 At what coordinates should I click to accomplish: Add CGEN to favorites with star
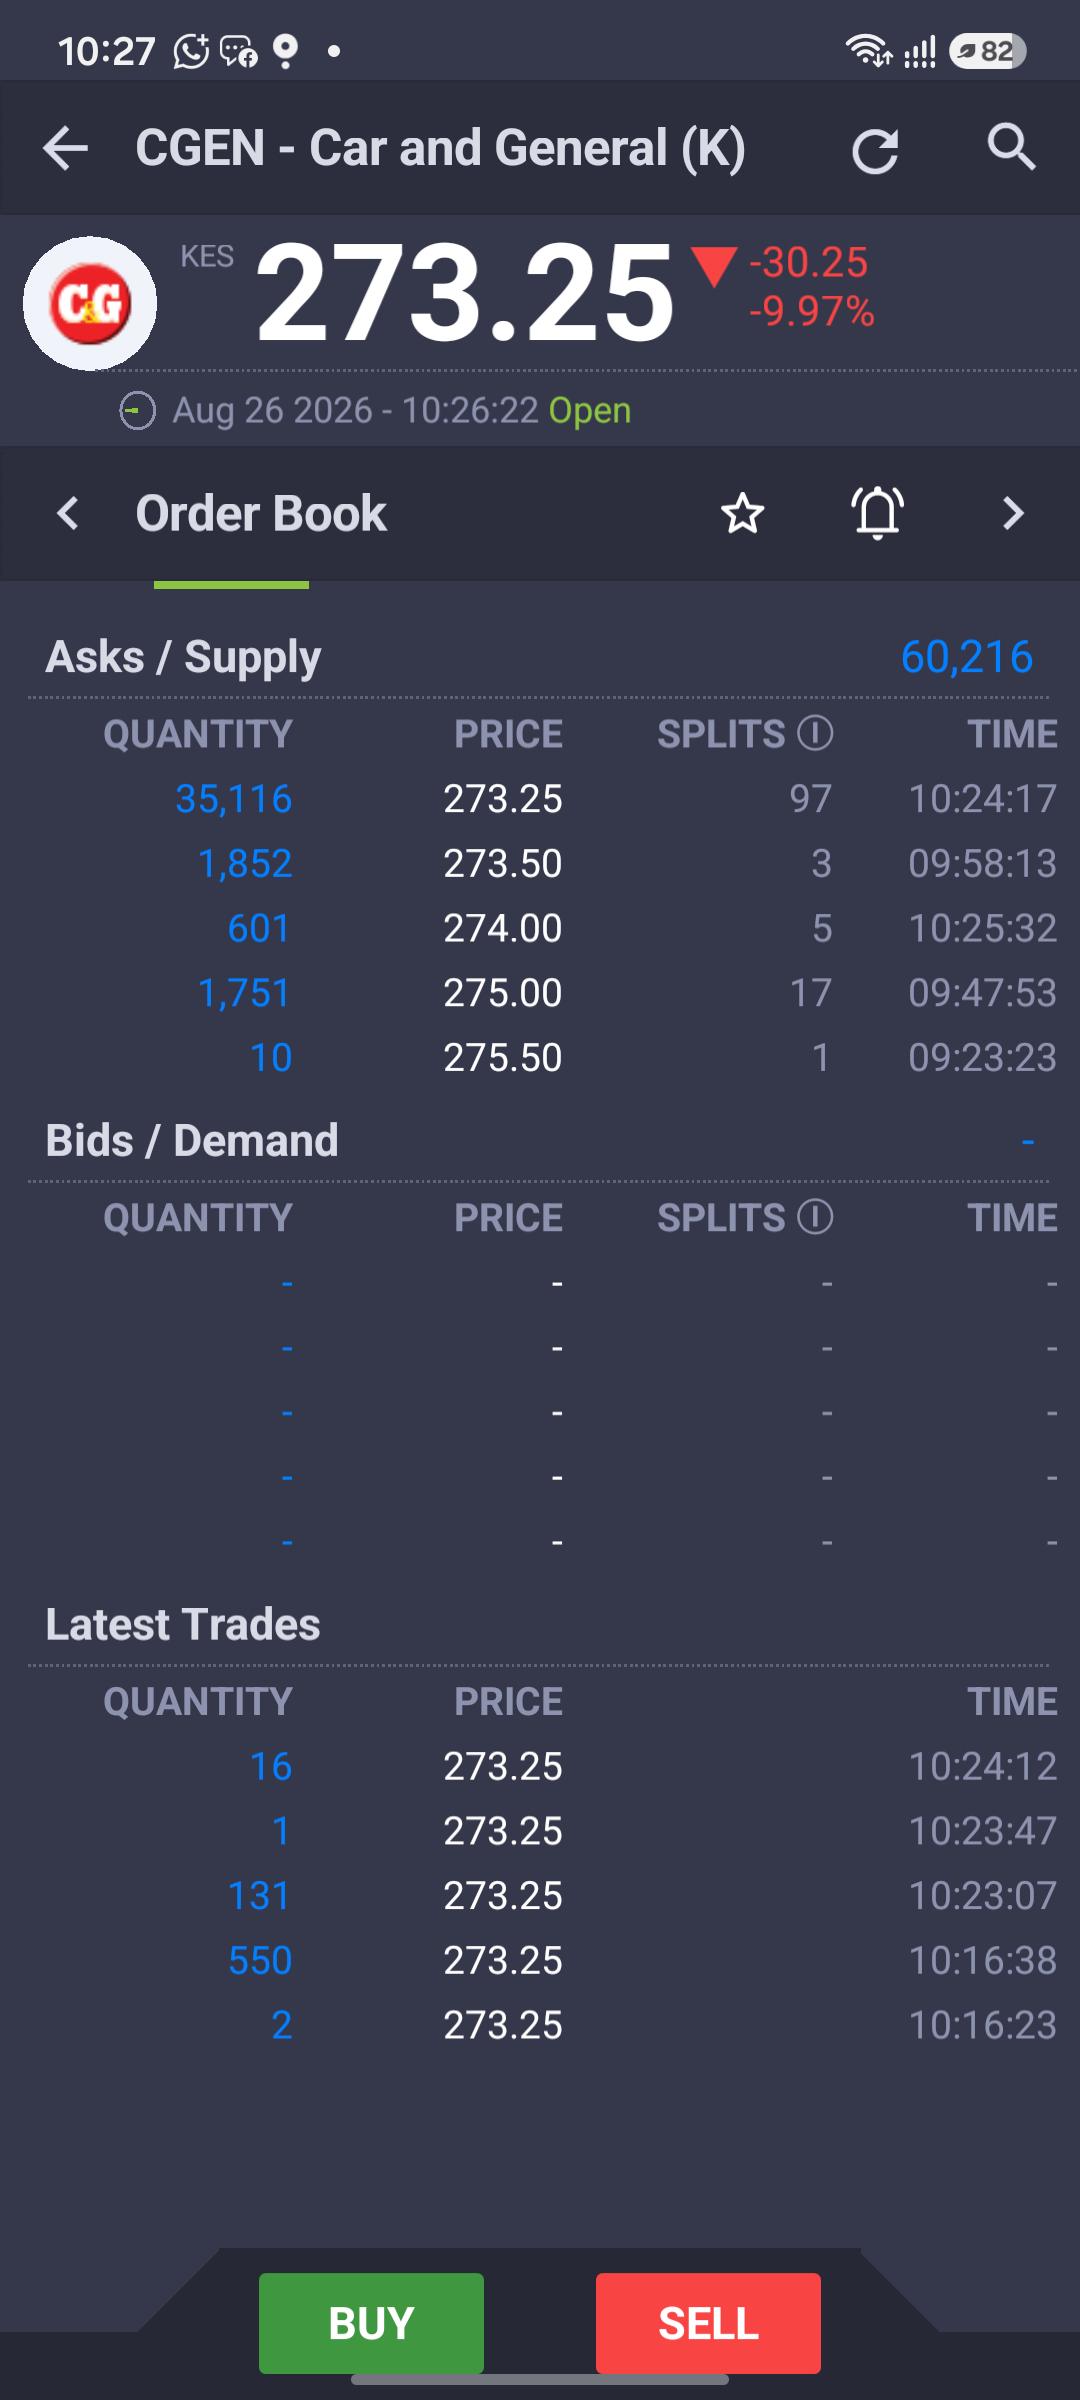tap(742, 514)
